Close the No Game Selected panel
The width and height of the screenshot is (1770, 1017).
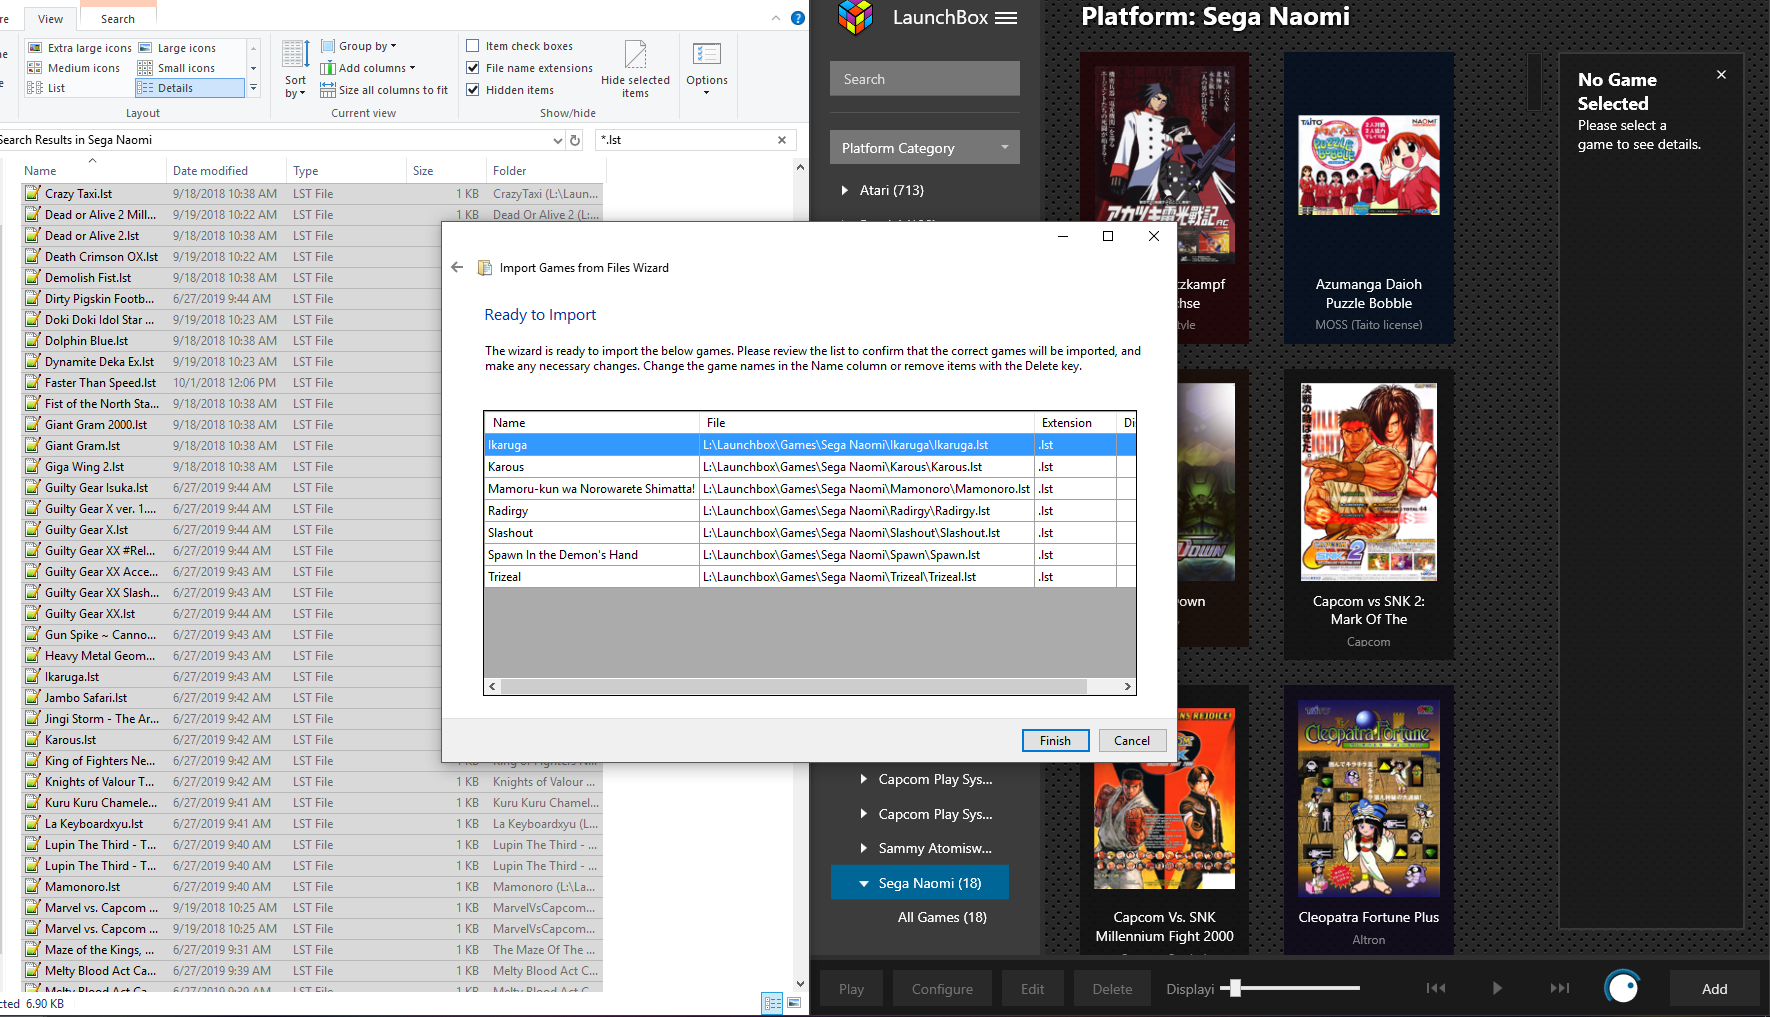[1721, 75]
